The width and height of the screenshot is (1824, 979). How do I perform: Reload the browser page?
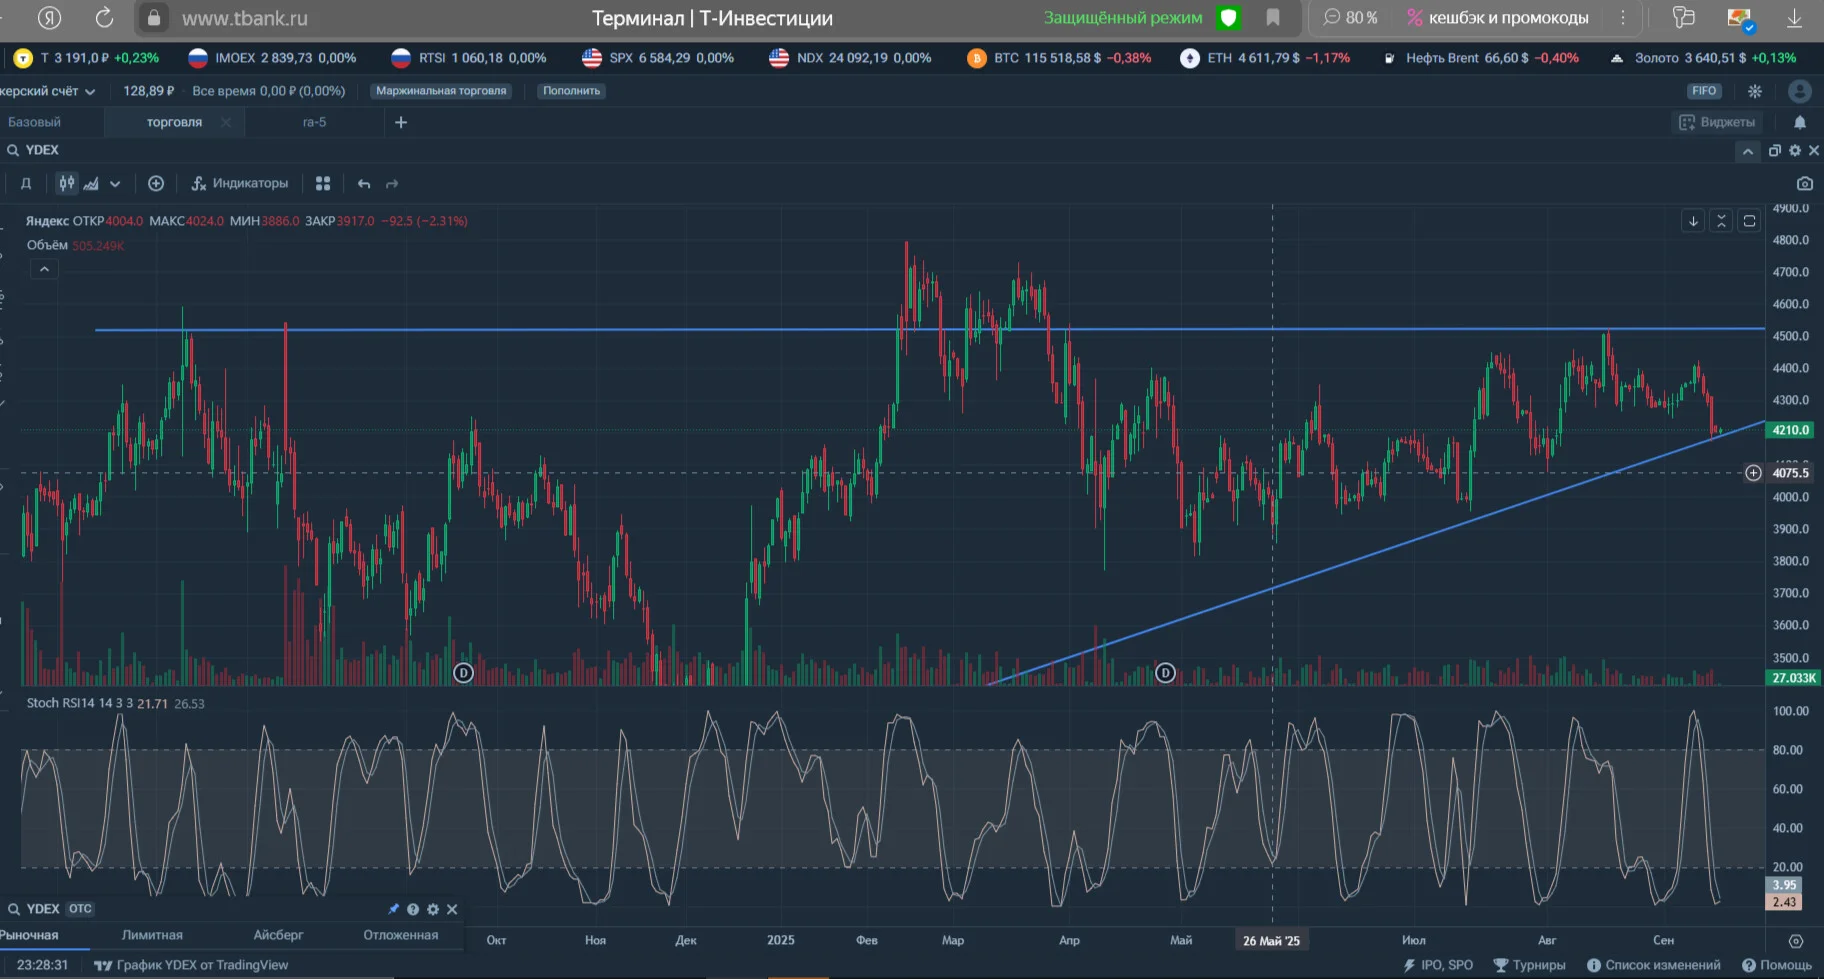click(x=104, y=18)
